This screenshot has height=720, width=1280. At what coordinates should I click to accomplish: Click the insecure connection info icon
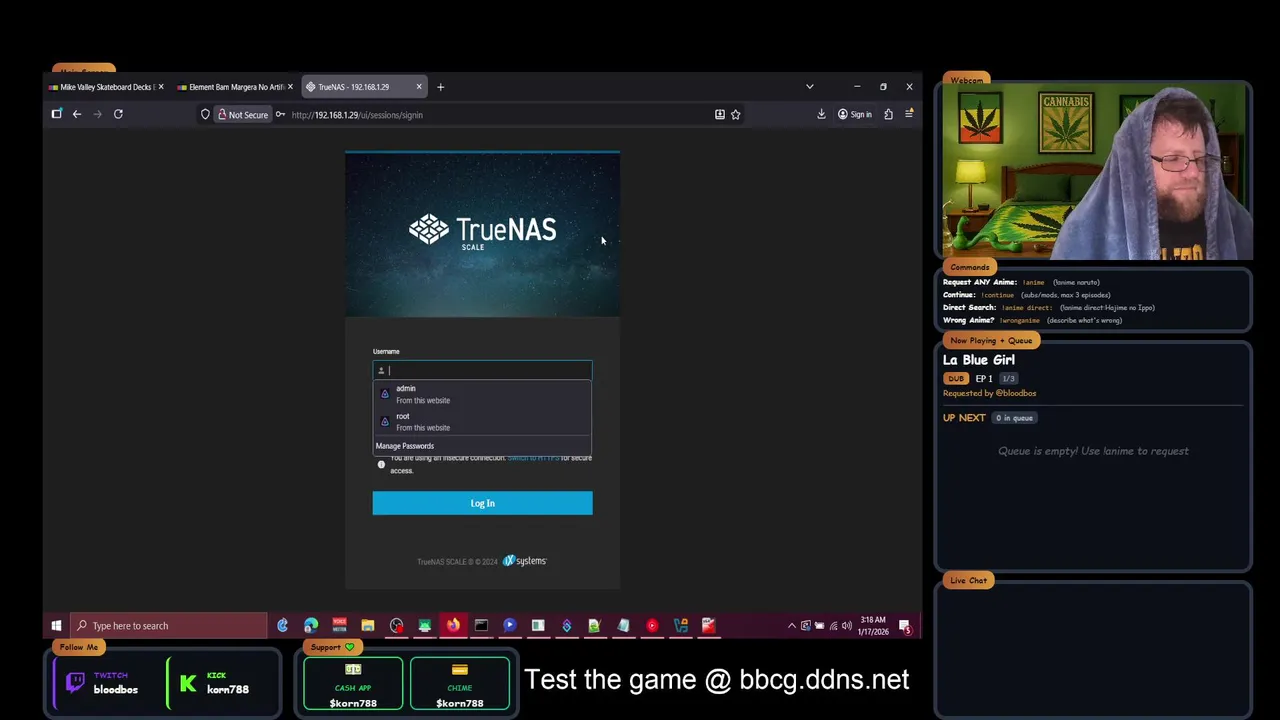[381, 464]
